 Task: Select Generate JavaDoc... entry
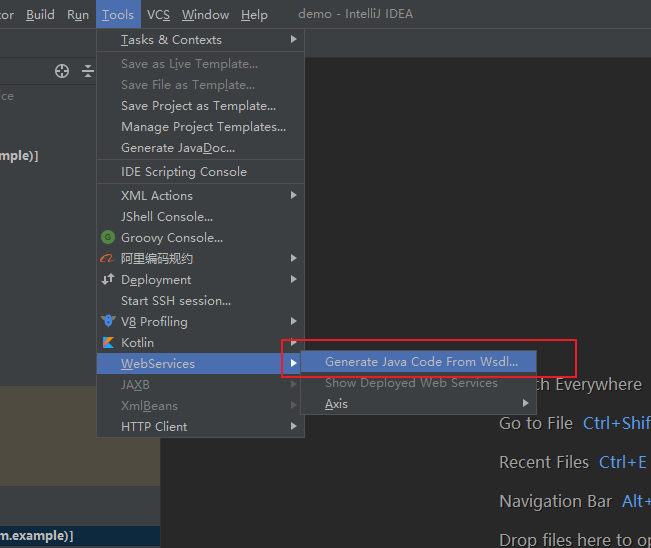[x=201, y=148]
